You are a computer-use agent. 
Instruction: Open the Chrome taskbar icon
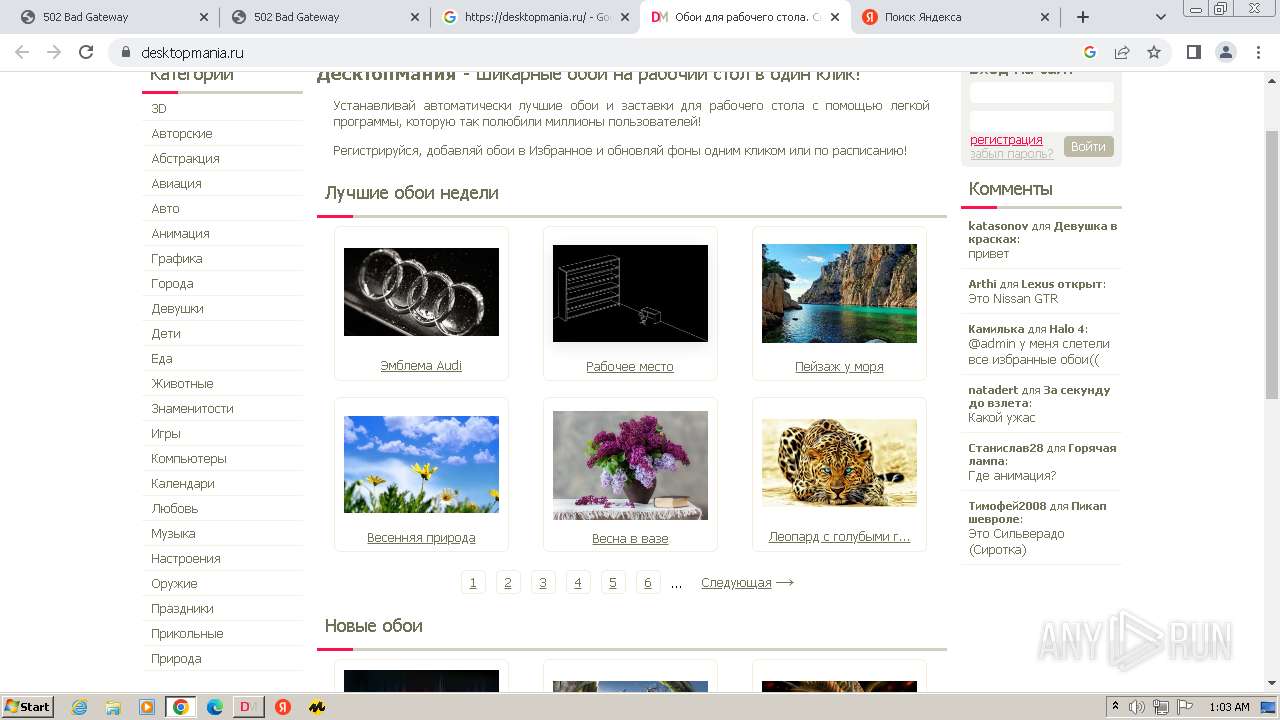pyautogui.click(x=180, y=707)
